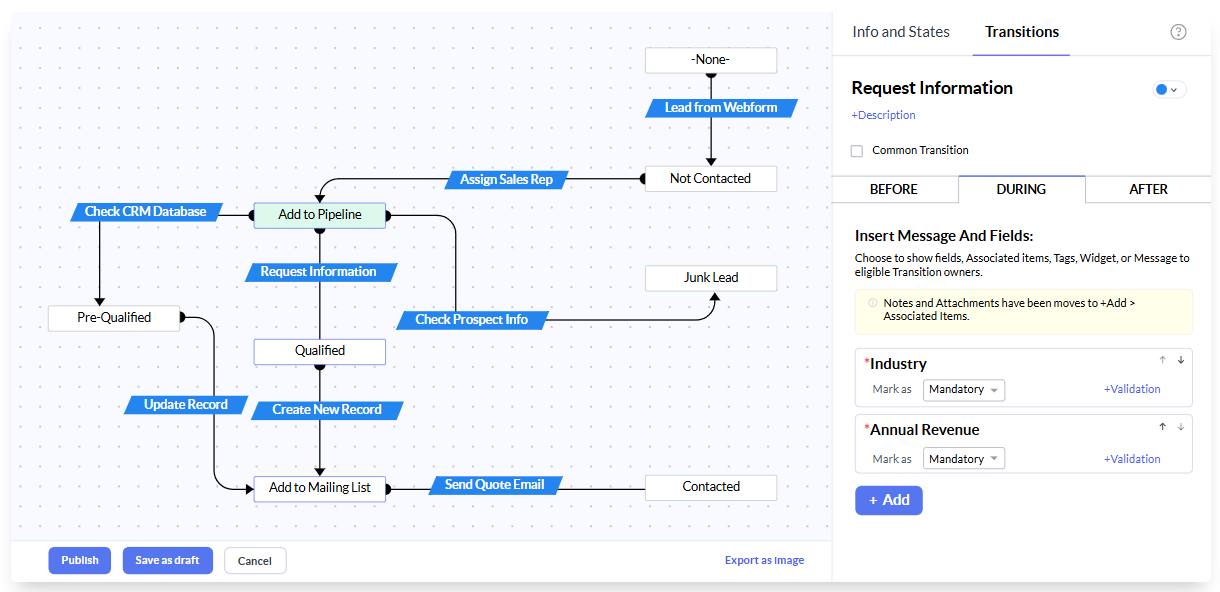This screenshot has height=592, width=1220.
Task: Select the -None- state node
Action: [711, 60]
